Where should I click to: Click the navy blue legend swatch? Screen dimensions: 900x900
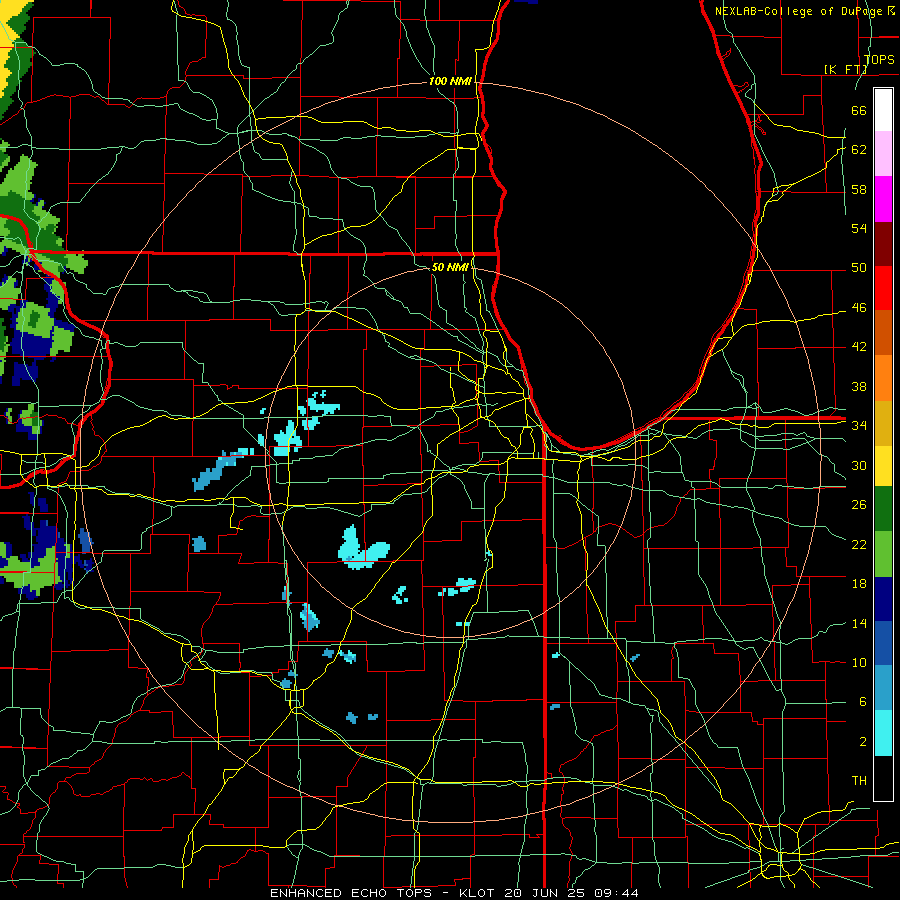click(x=883, y=599)
